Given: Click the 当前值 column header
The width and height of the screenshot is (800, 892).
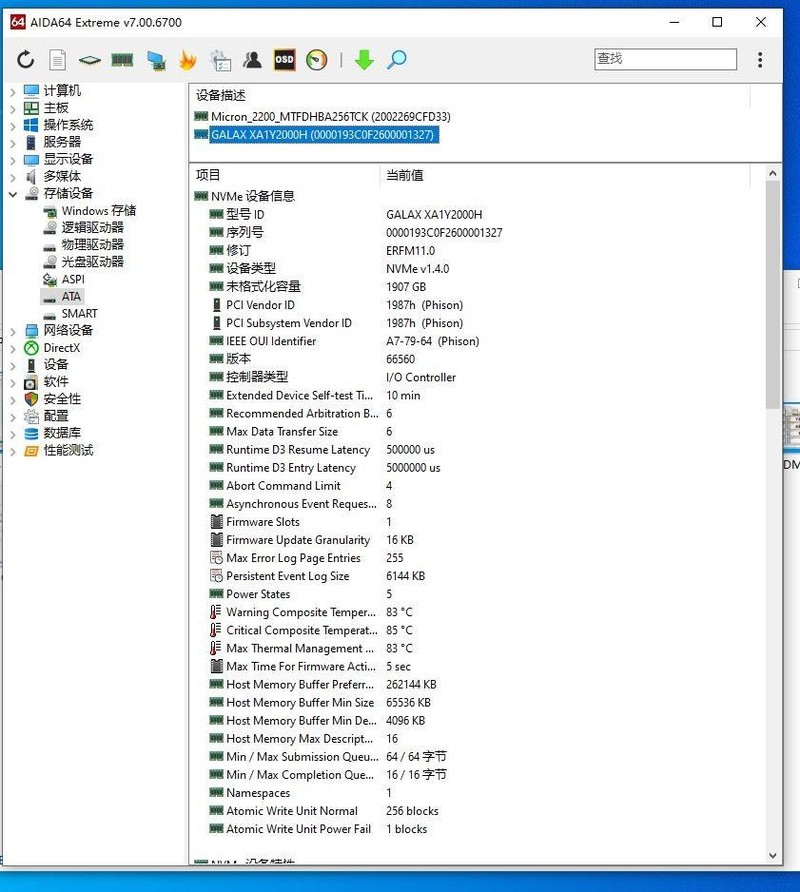Looking at the screenshot, I should click(405, 175).
